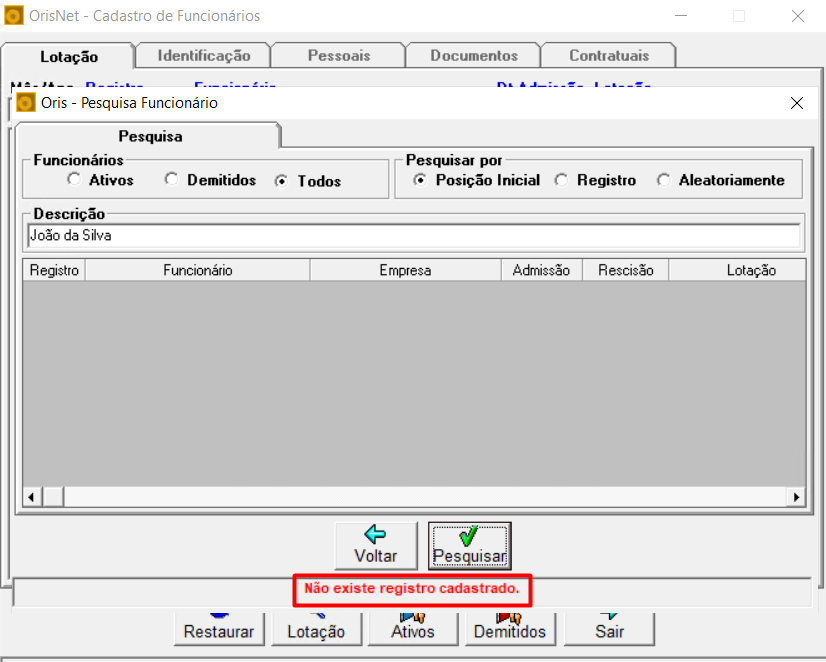Viewport: 826px width, 662px height.
Task: Switch to the Documentos tab
Action: click(474, 55)
